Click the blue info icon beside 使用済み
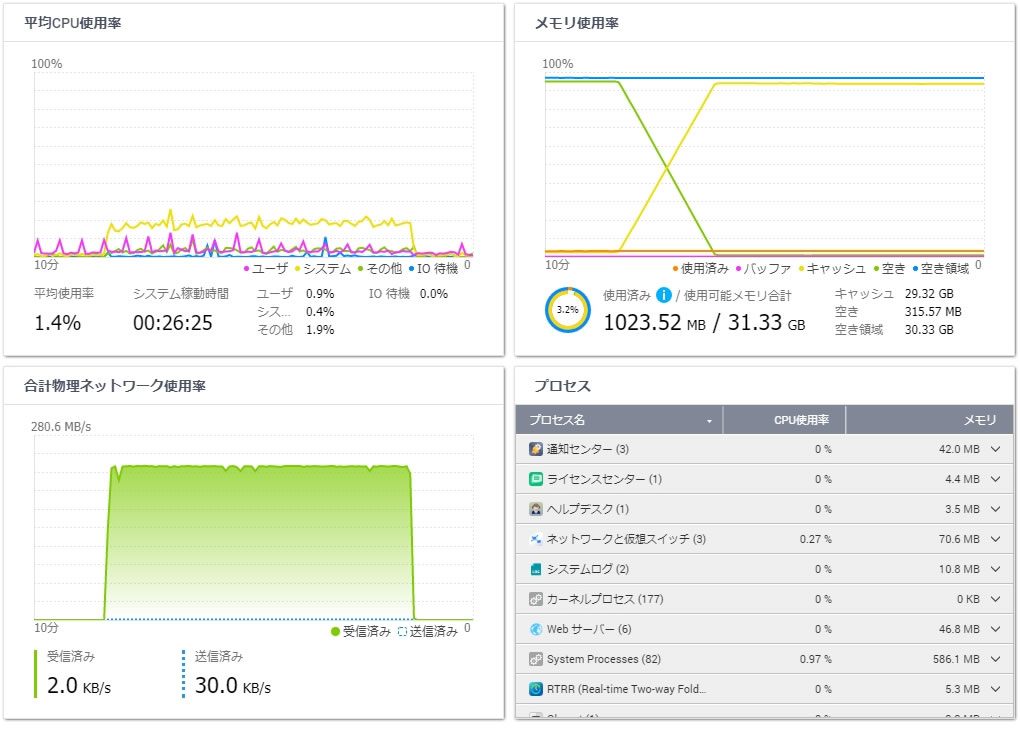Viewport: 1020px width, 730px height. coord(663,295)
